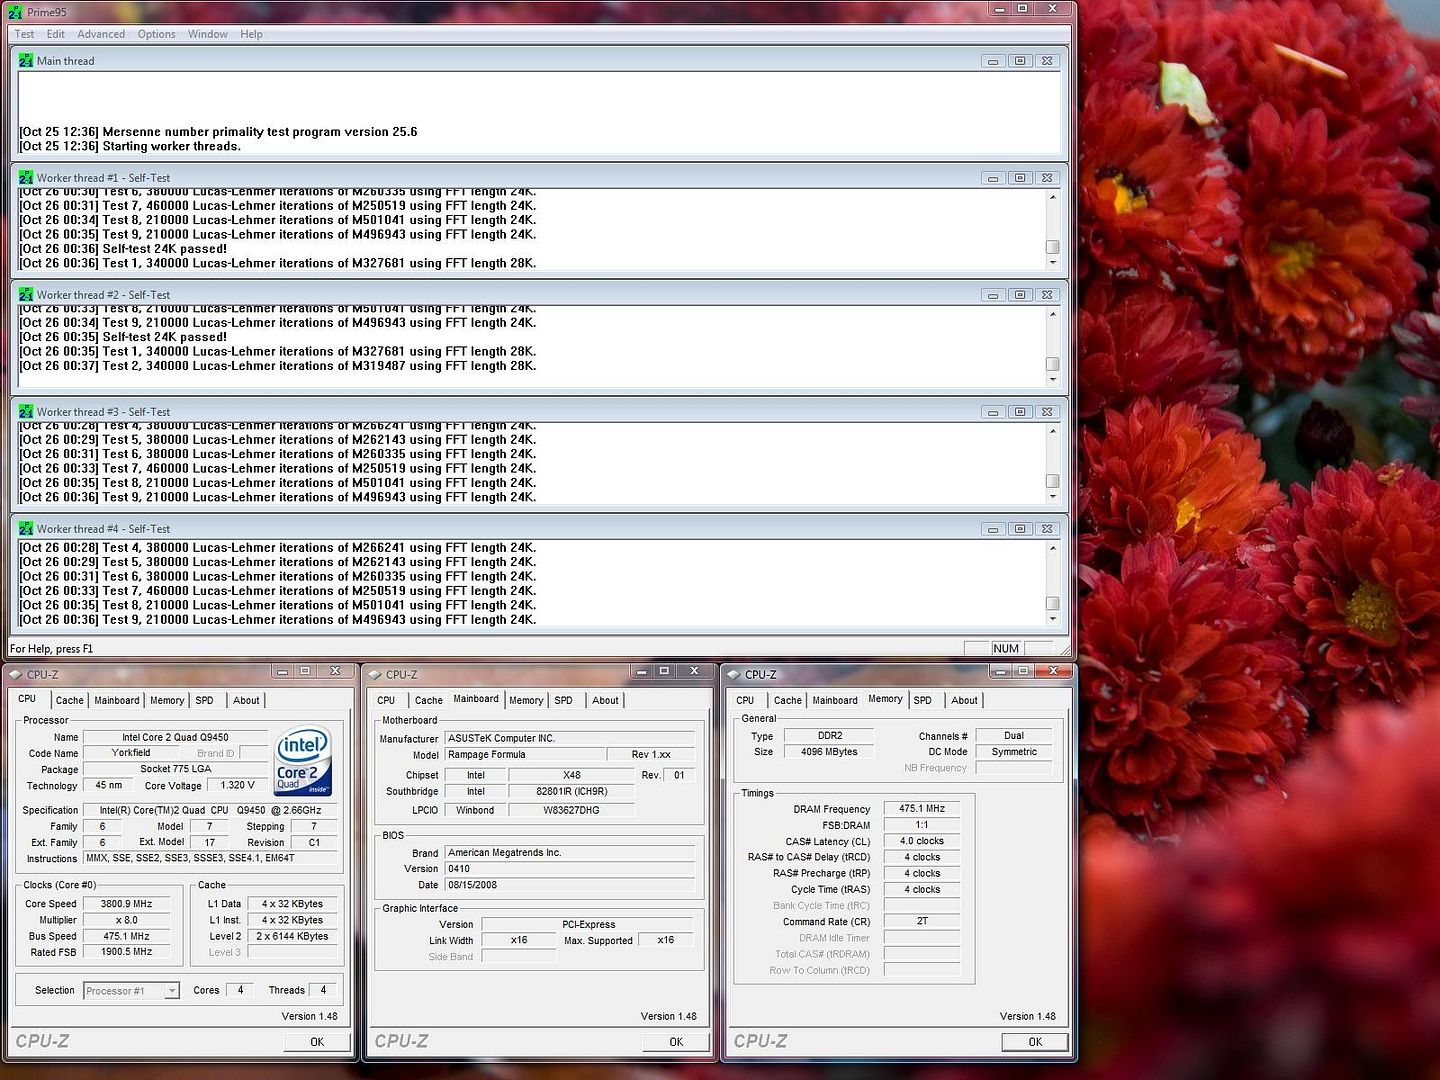
Task: Select Cache tab in the Motherboard CPU-Z window
Action: click(x=428, y=700)
